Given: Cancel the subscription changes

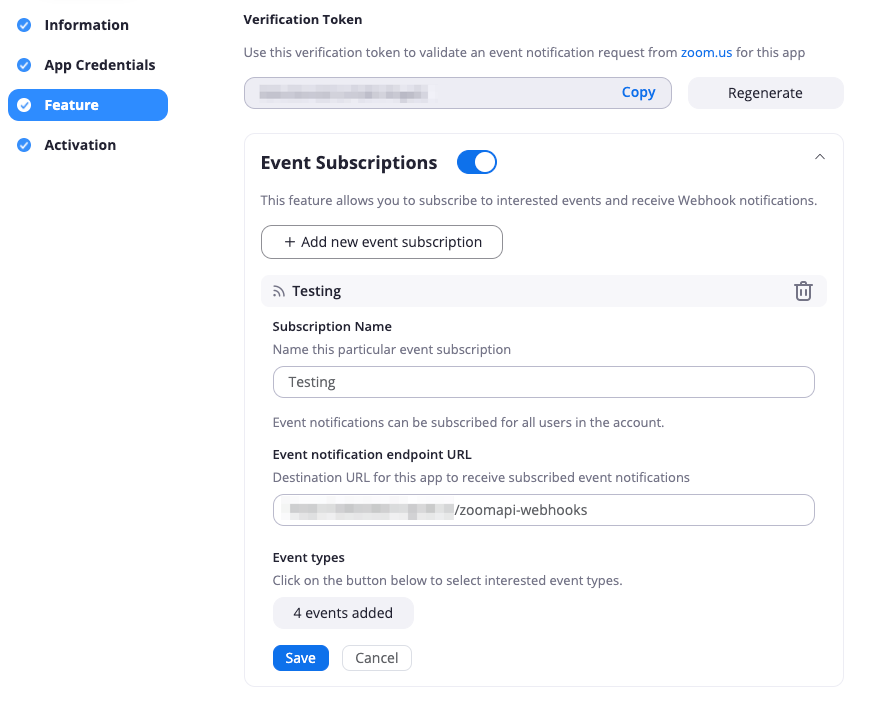Looking at the screenshot, I should [377, 658].
